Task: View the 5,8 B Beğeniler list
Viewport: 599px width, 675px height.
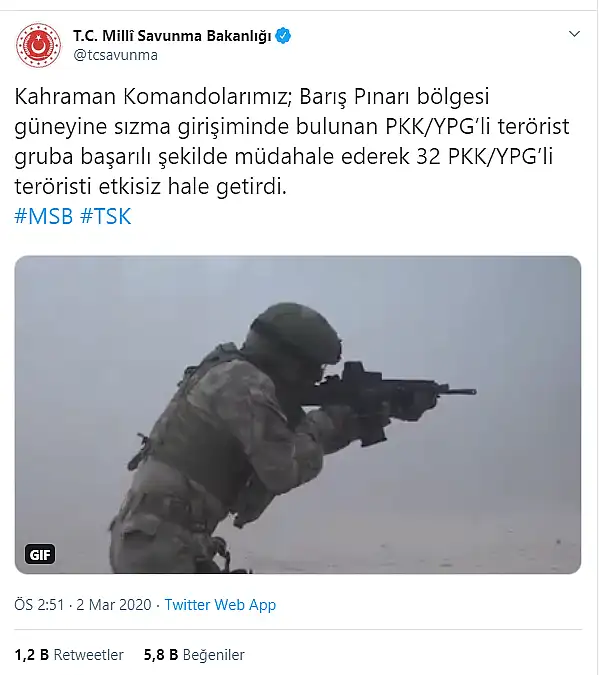Action: pos(194,655)
